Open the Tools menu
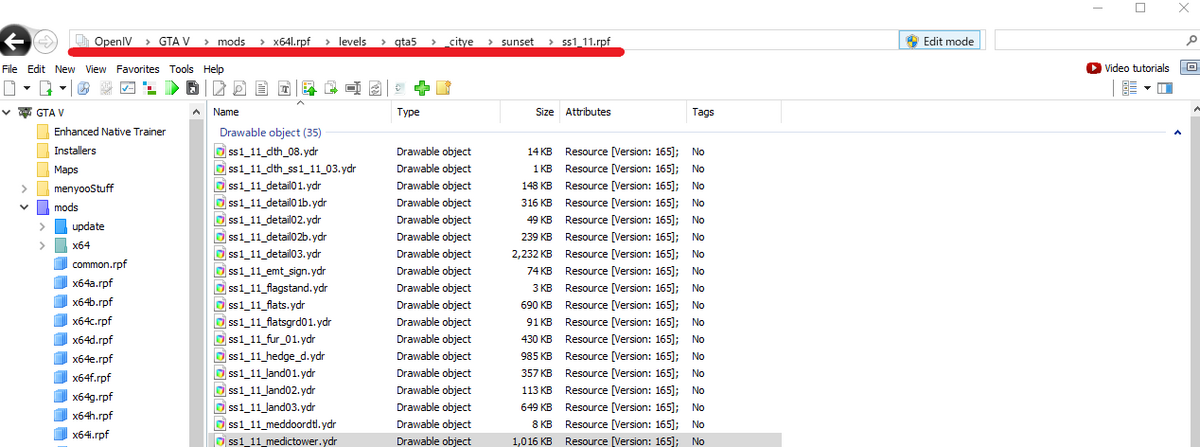The width and height of the screenshot is (1200, 447). pyautogui.click(x=181, y=69)
